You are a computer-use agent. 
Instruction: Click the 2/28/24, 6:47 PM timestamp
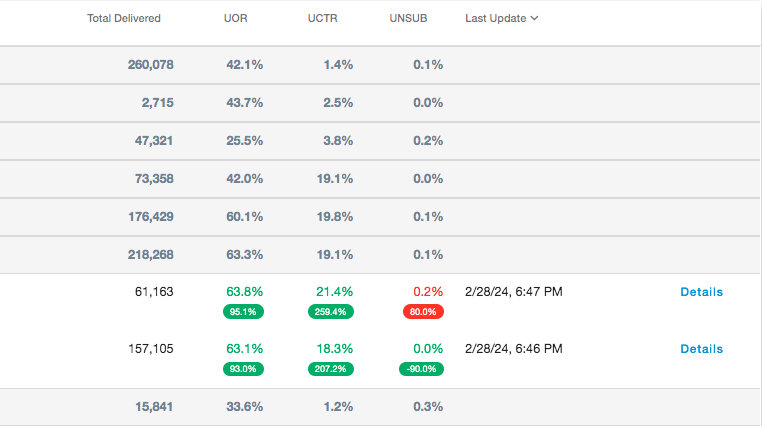coord(514,292)
